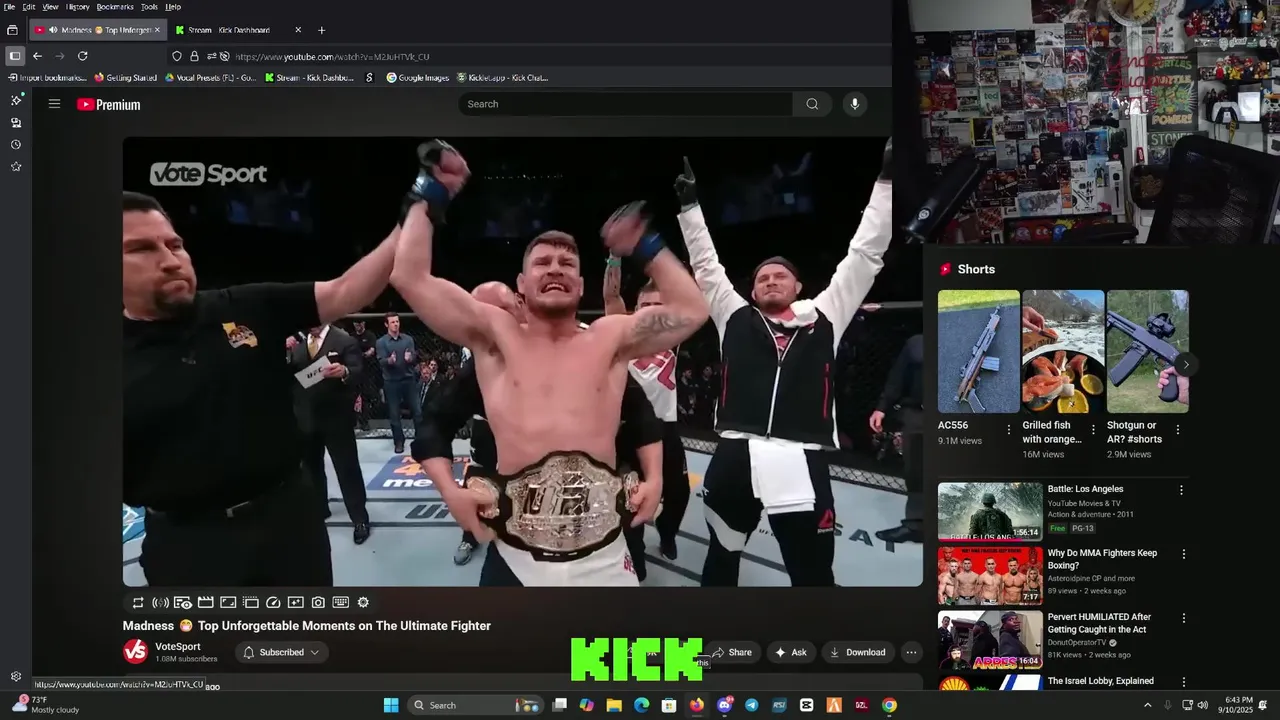Image resolution: width=1280 pixels, height=720 pixels.
Task: Open File Explorer from the taskbar
Action: 614,705
